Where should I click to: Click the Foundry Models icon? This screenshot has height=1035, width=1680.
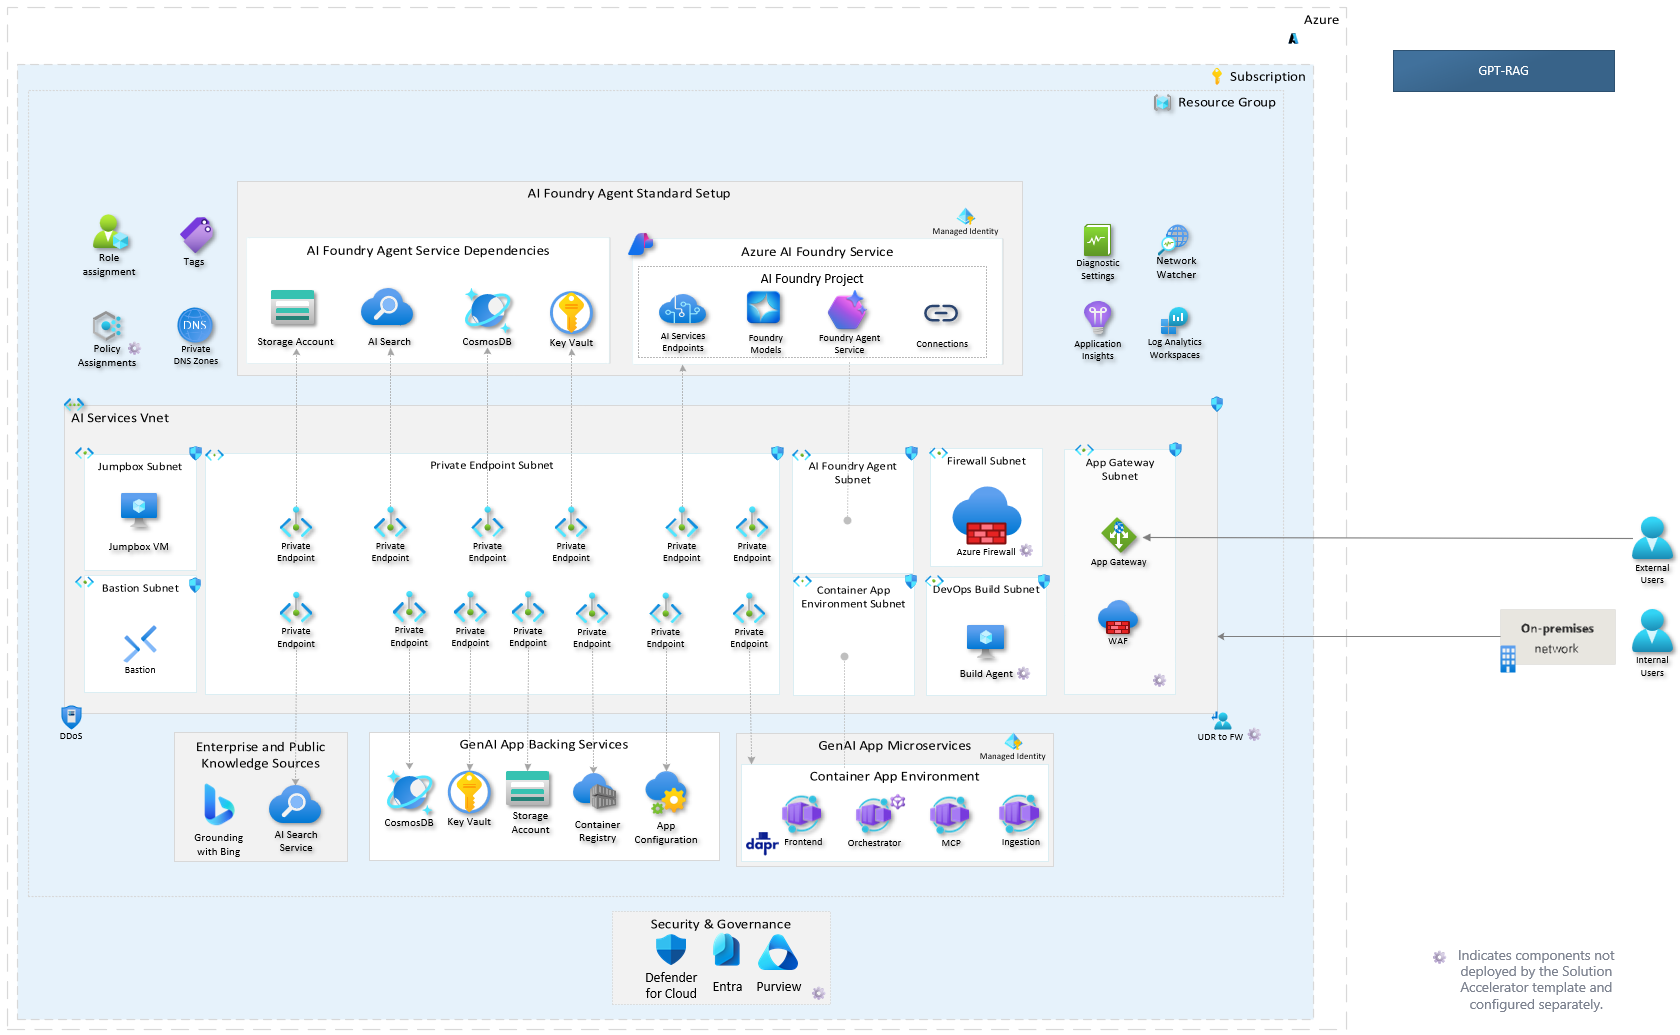(x=764, y=309)
